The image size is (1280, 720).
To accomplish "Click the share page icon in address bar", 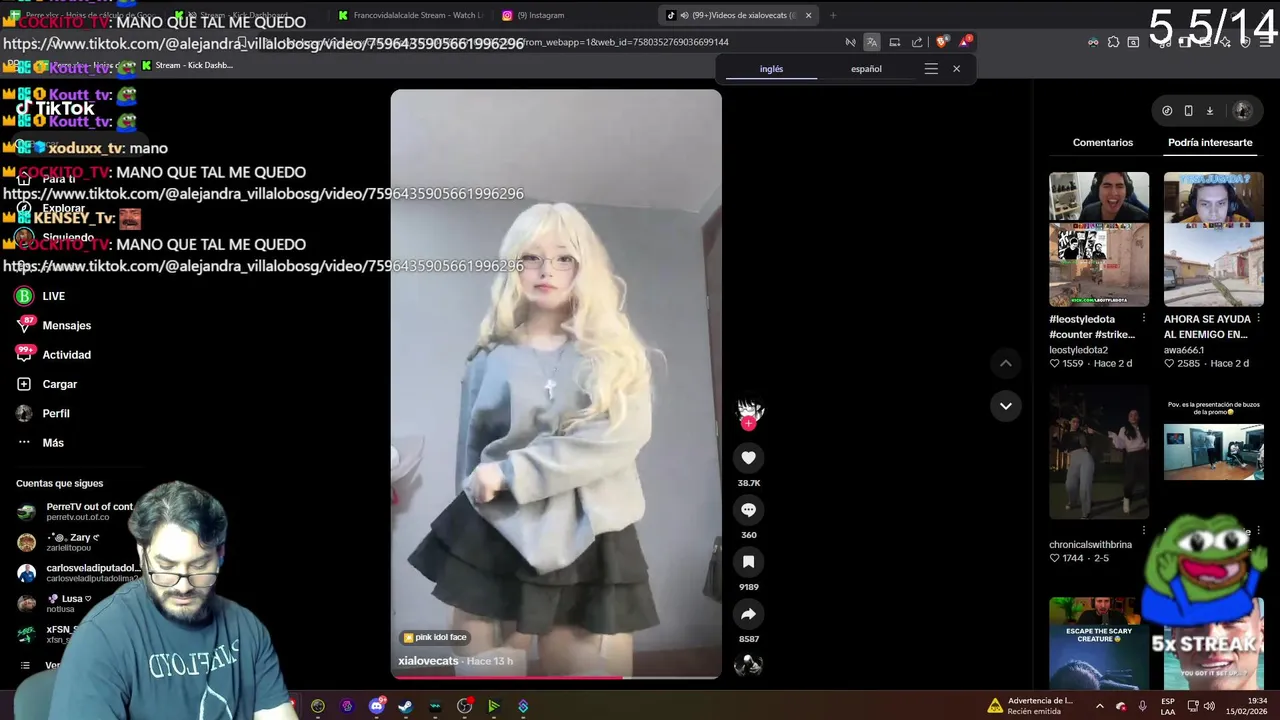I will point(917,42).
